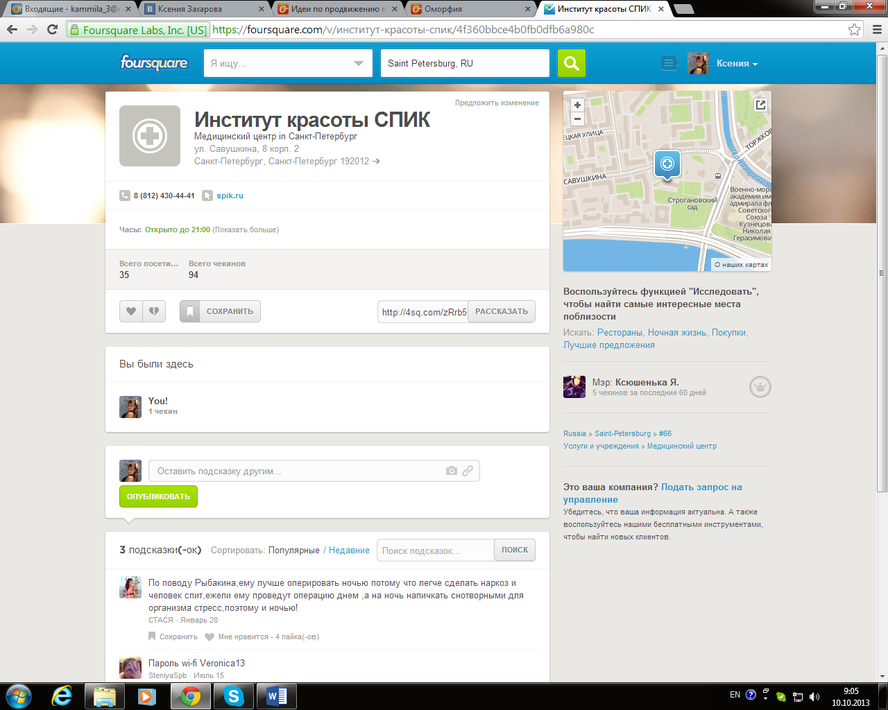Click the 'Рассказать' share button

501,311
